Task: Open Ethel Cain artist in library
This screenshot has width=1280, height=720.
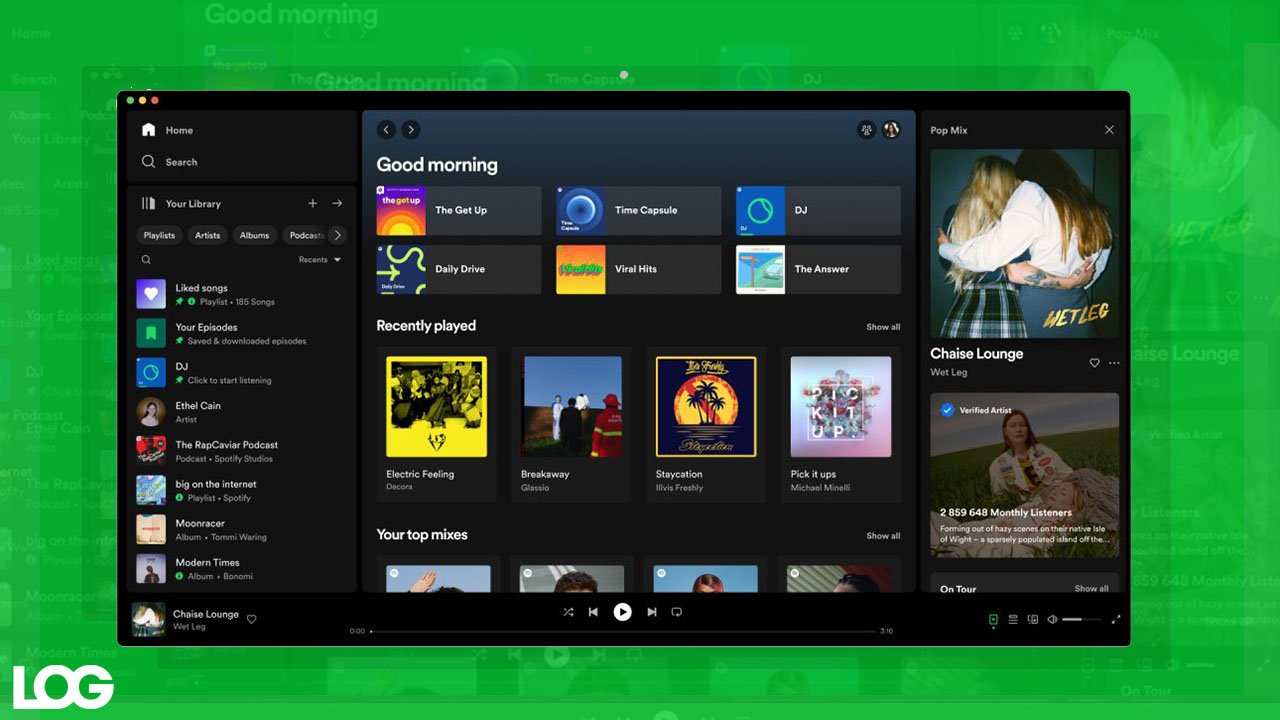Action: click(241, 412)
